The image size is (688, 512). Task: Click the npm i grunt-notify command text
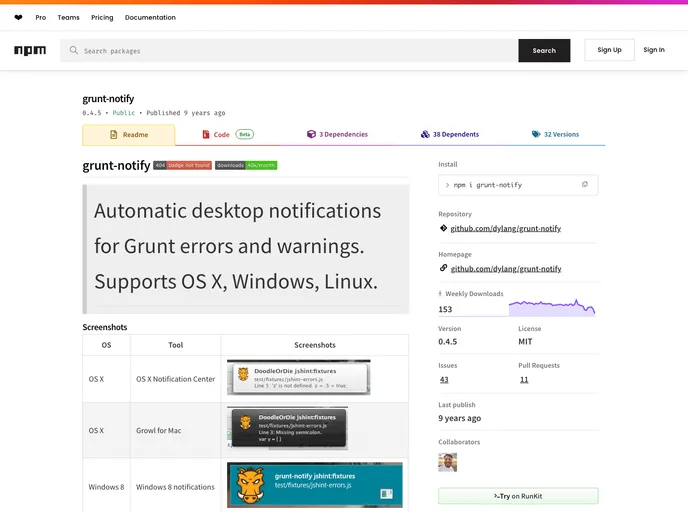click(487, 185)
